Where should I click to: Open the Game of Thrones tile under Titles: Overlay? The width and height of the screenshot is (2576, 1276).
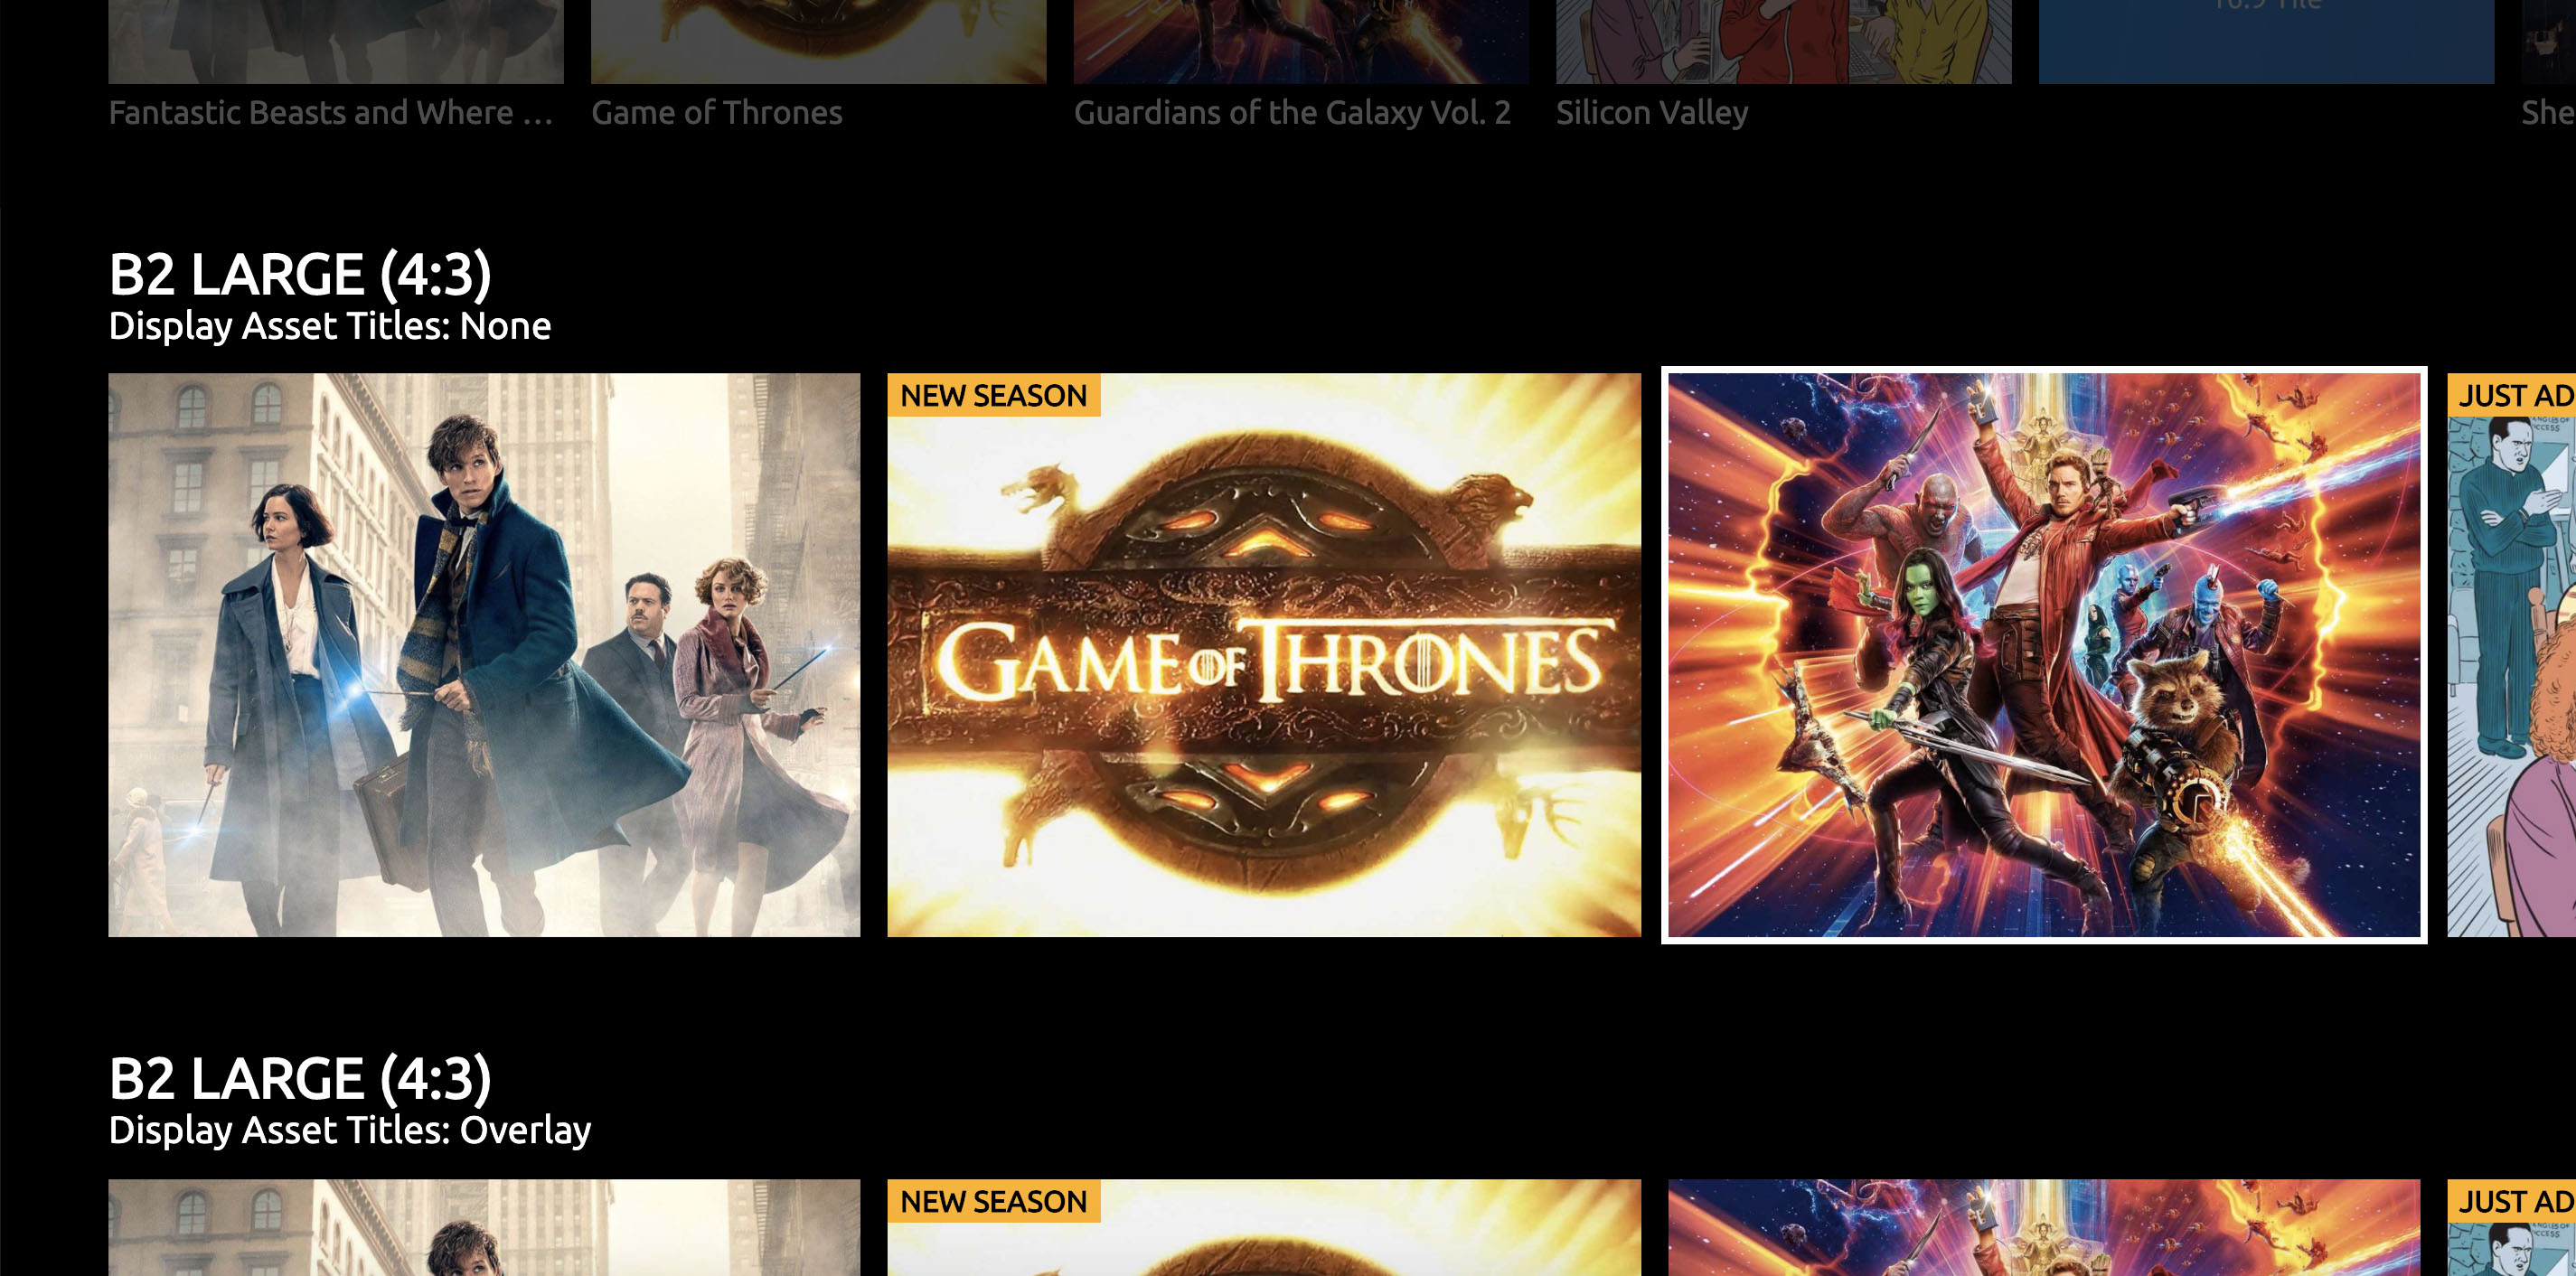[1264, 1228]
